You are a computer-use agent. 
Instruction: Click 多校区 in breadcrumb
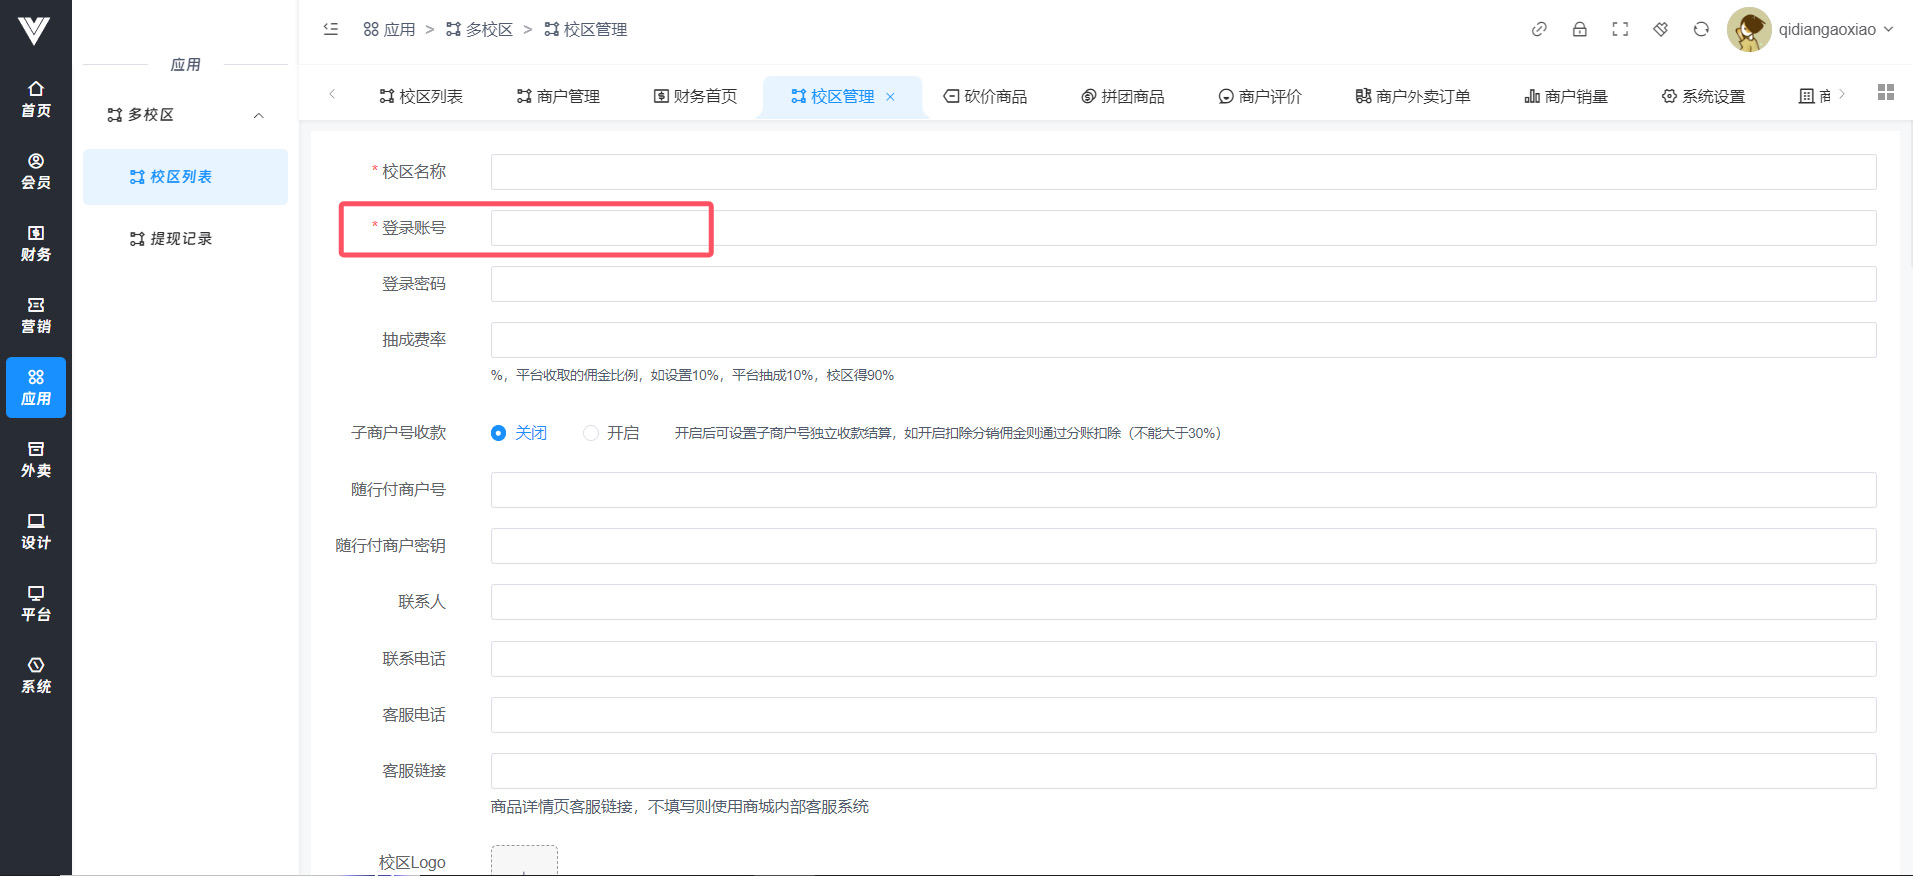point(479,29)
